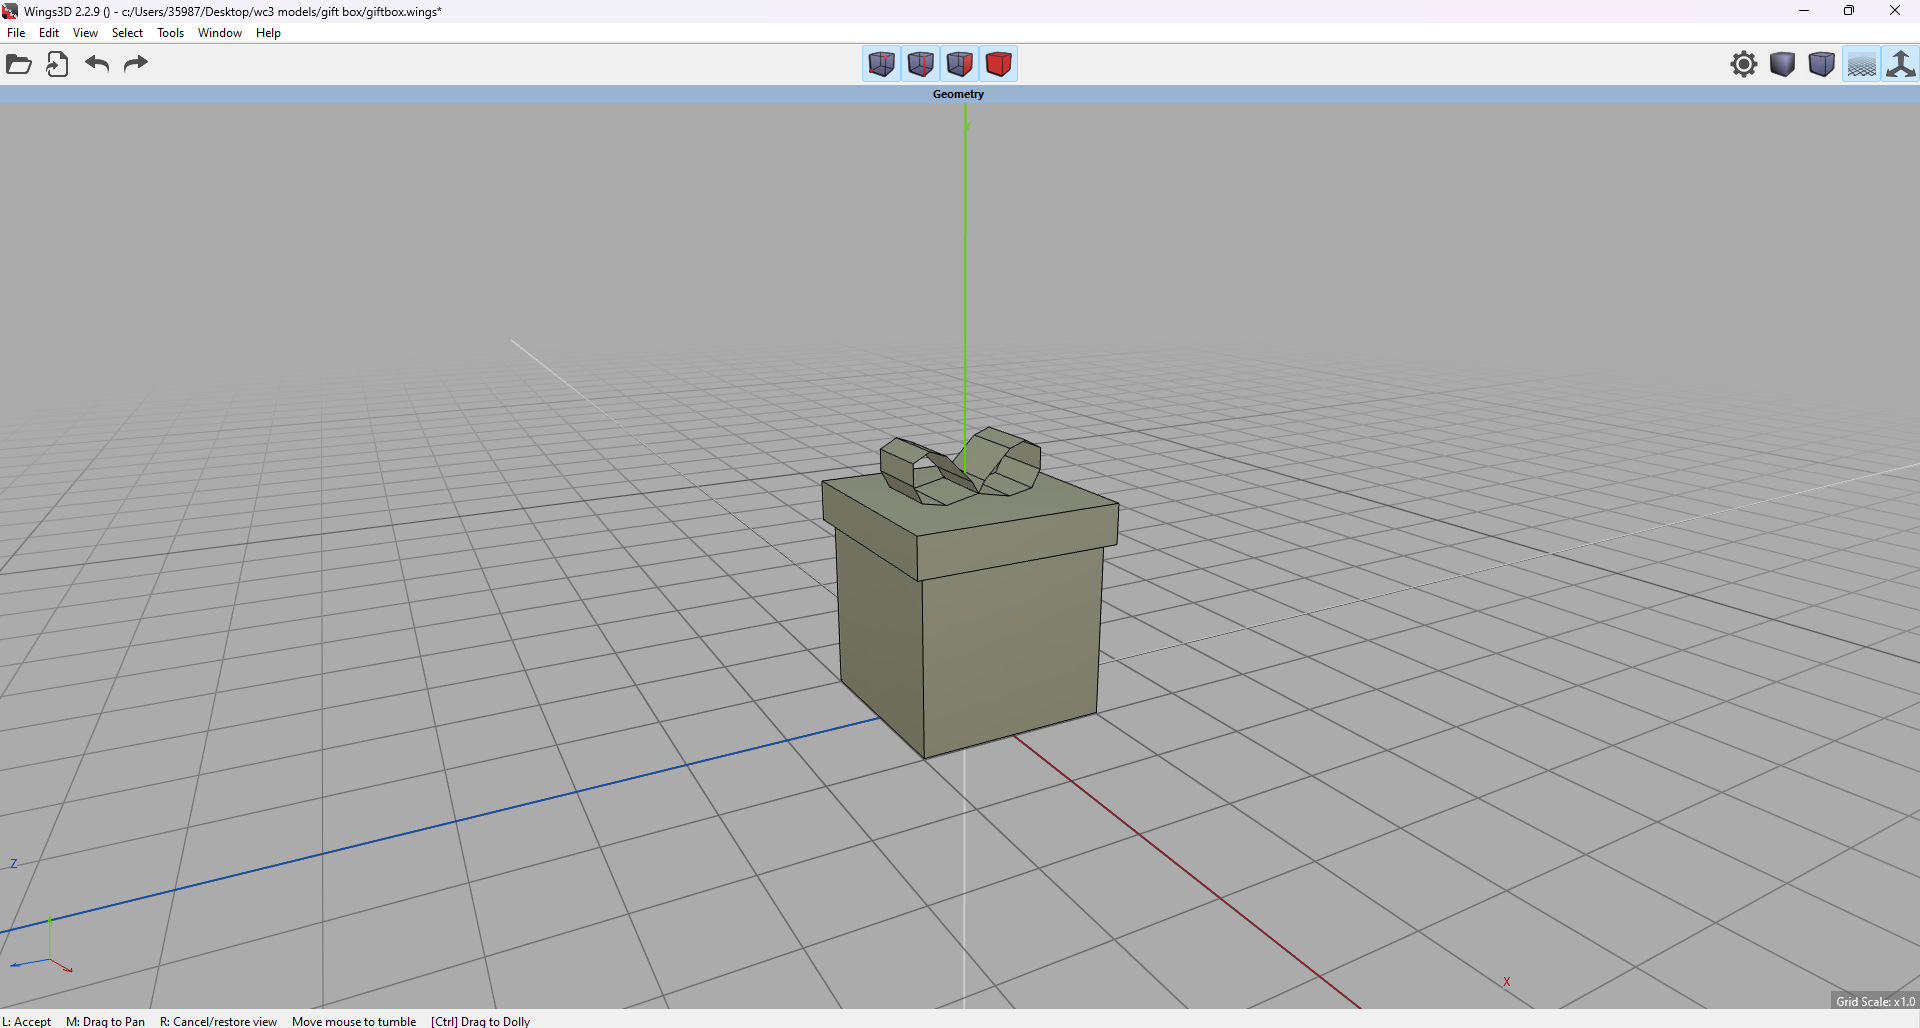
Task: Open the Tools menu
Action: point(170,33)
